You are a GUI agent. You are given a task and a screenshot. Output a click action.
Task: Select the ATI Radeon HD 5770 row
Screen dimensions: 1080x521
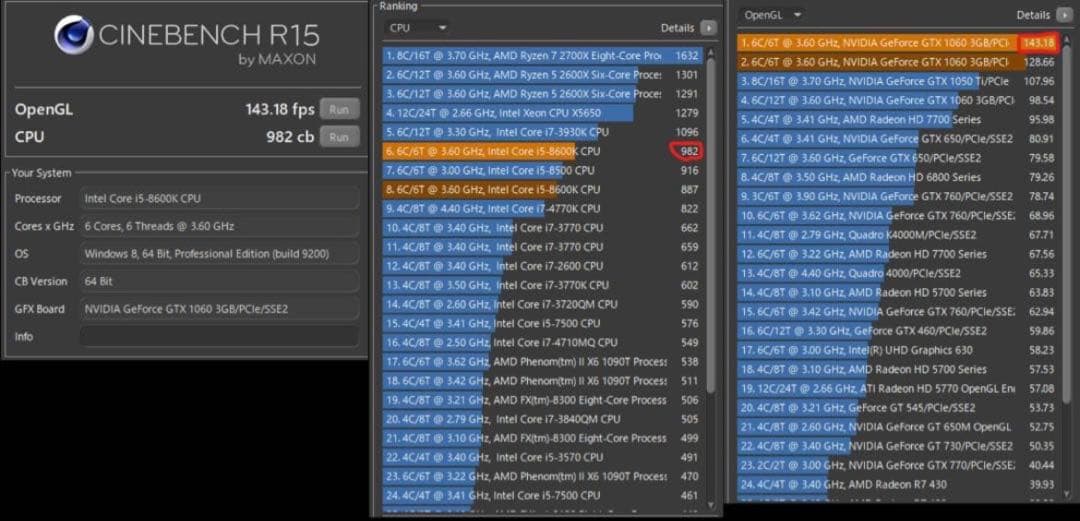[x=897, y=389]
